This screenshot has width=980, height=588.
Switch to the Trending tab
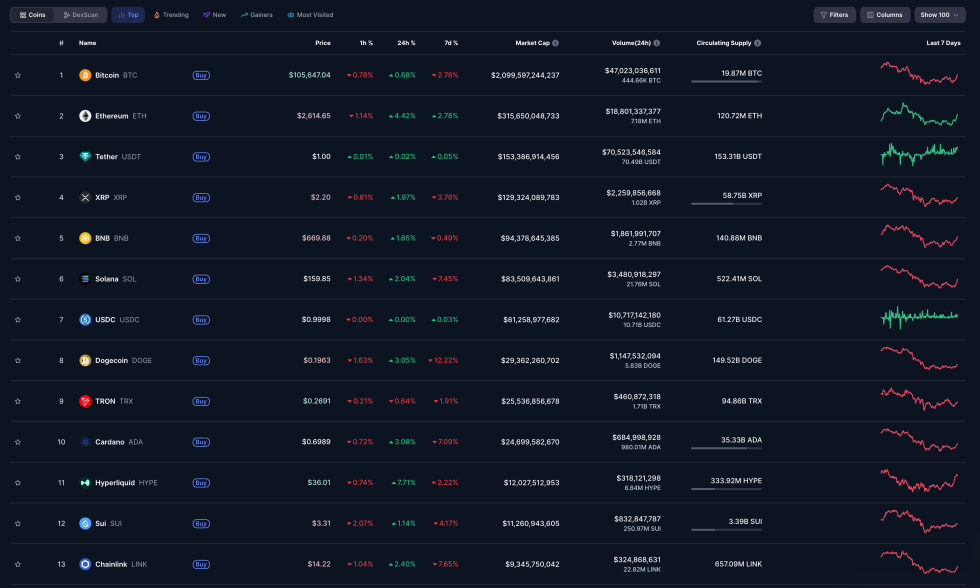pyautogui.click(x=171, y=15)
